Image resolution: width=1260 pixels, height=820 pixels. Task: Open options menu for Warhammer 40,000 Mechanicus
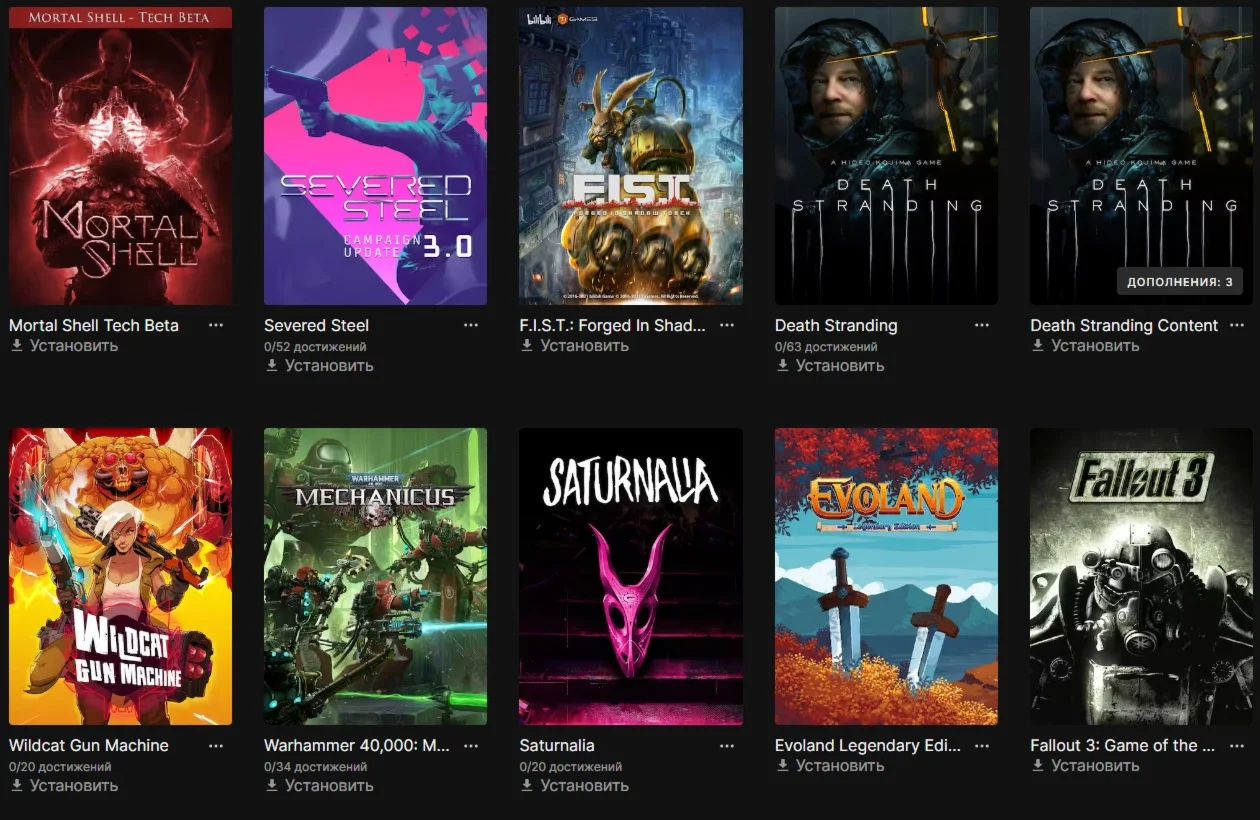tap(471, 745)
